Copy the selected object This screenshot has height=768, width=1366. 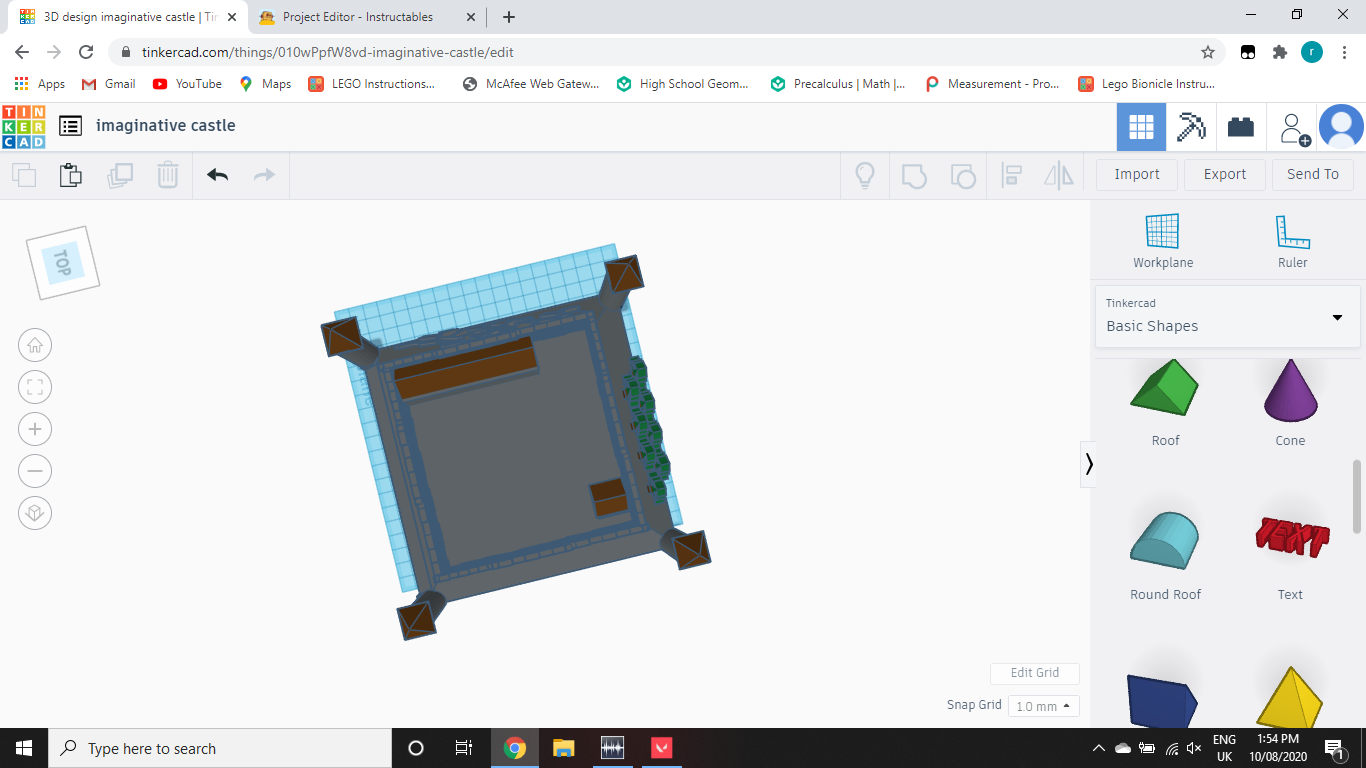point(24,175)
